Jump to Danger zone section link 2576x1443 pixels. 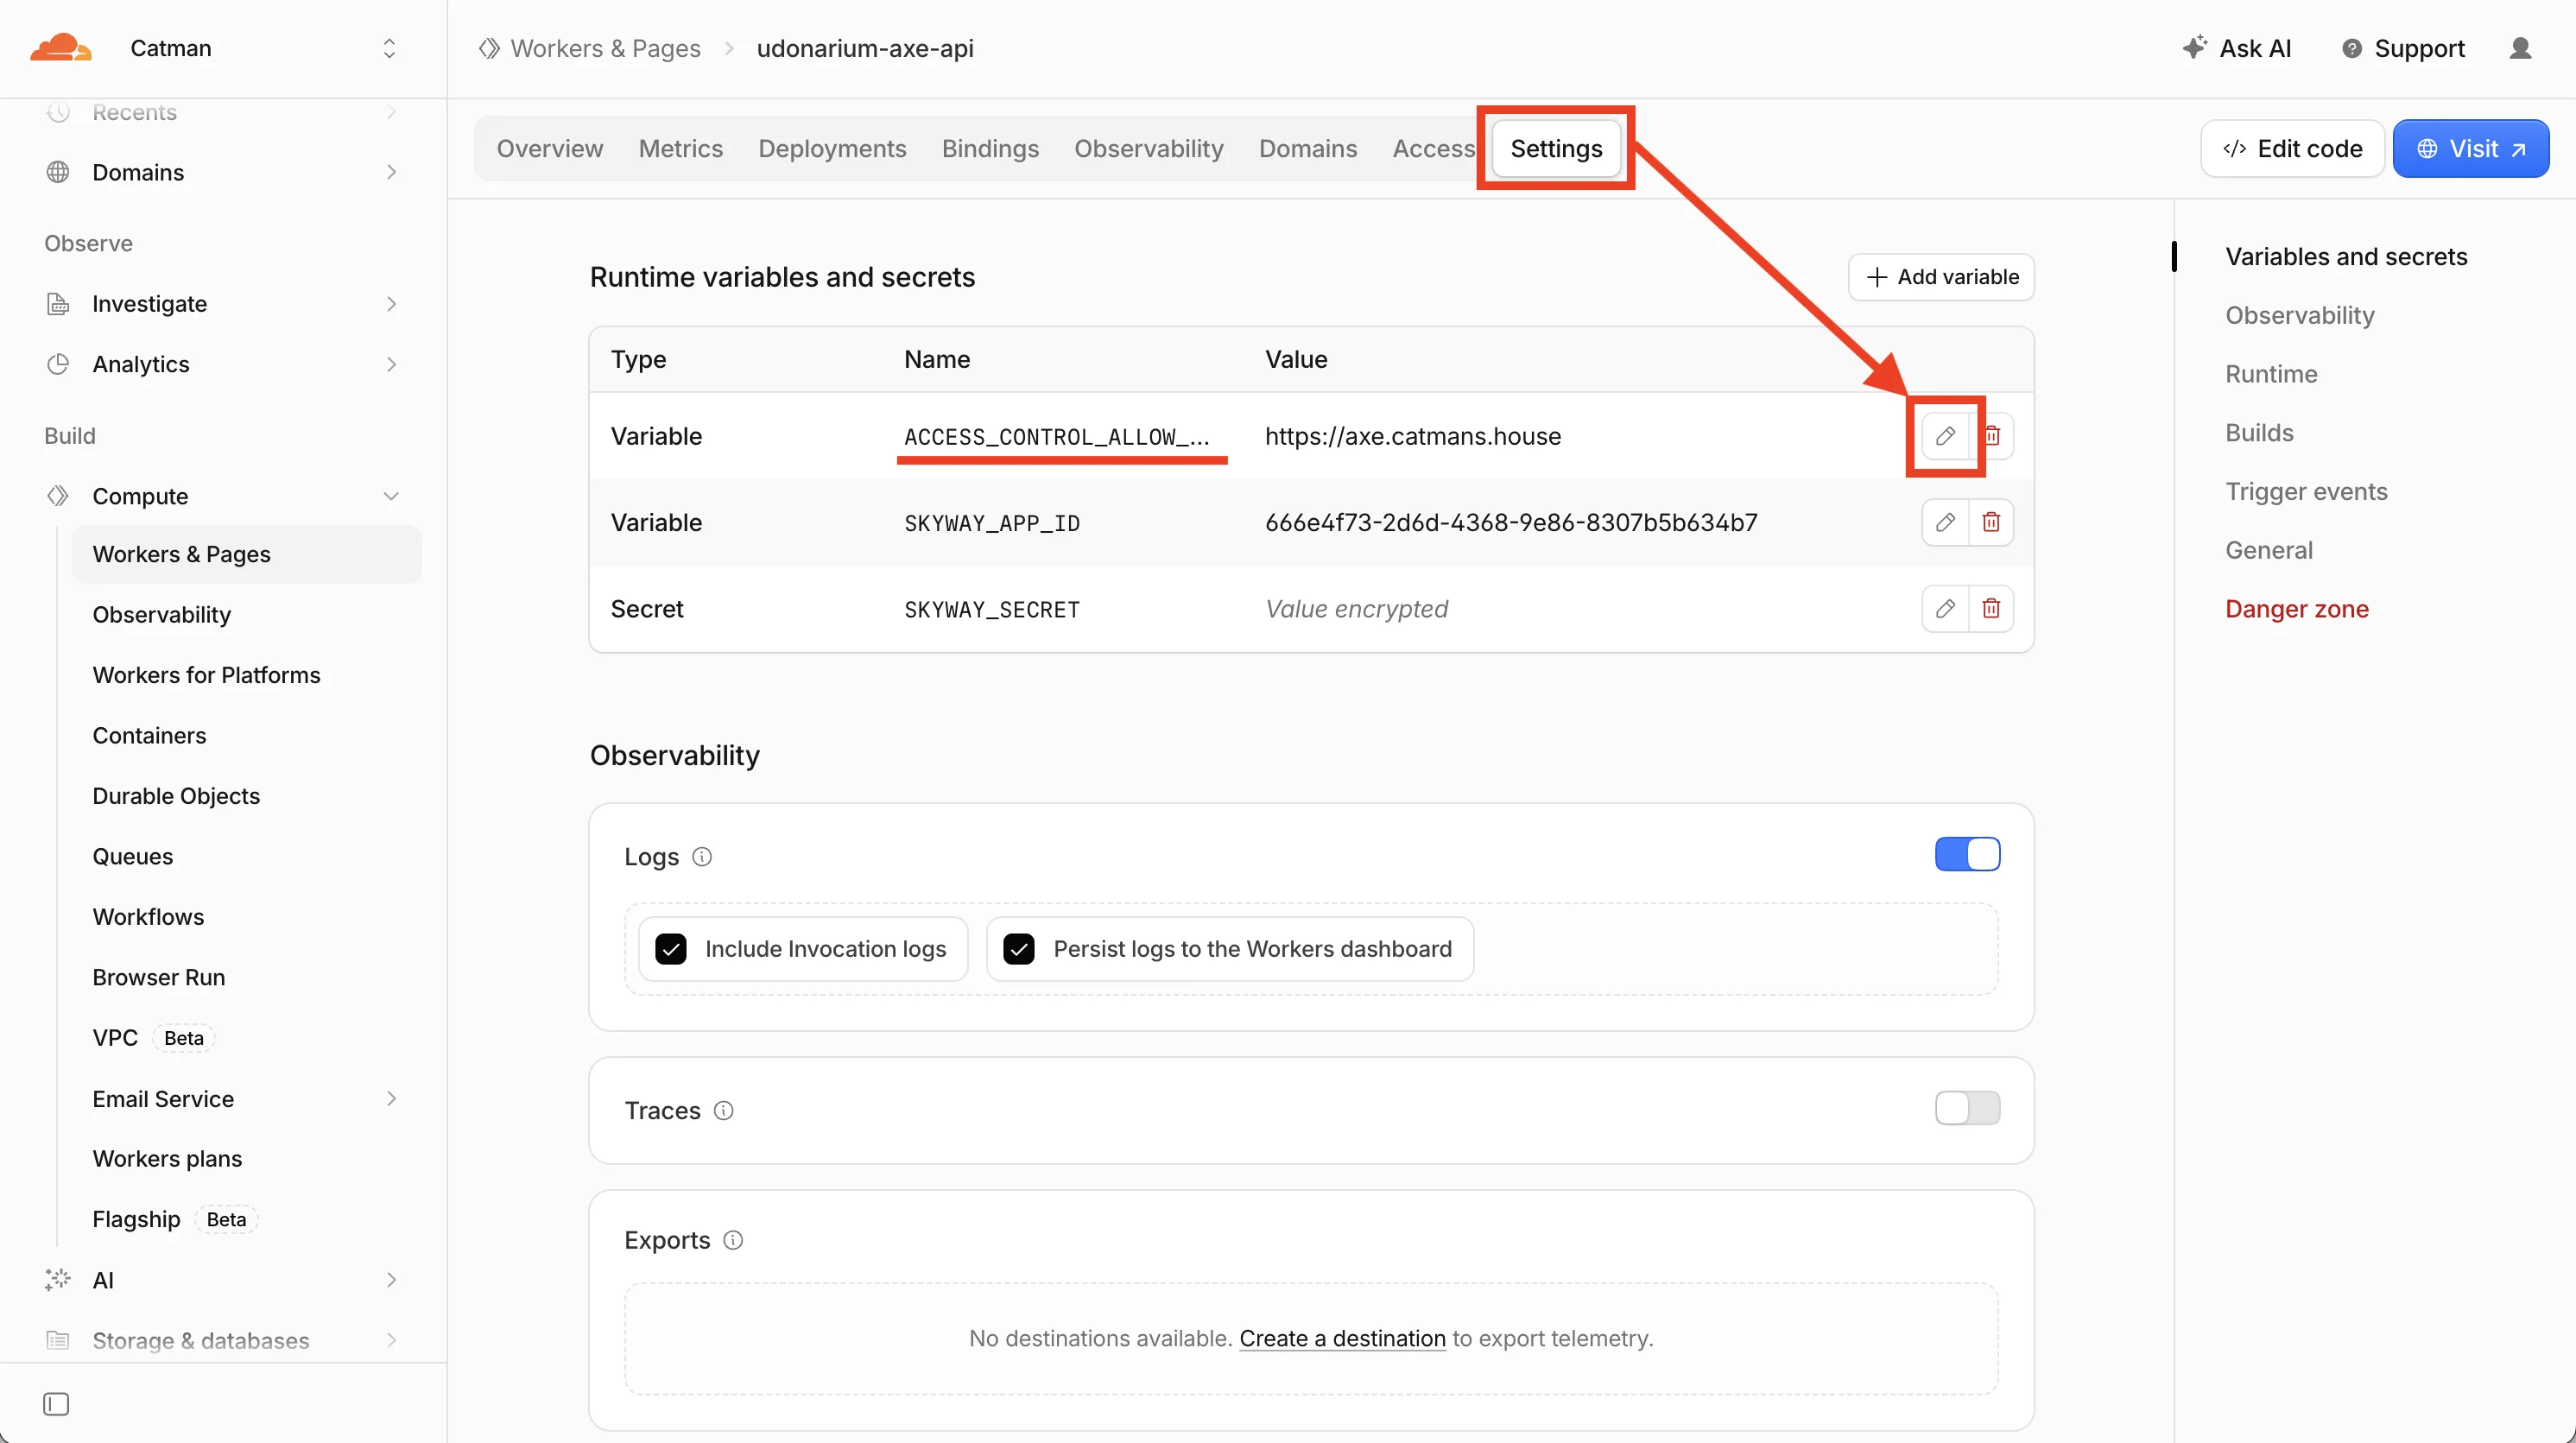(x=2297, y=609)
